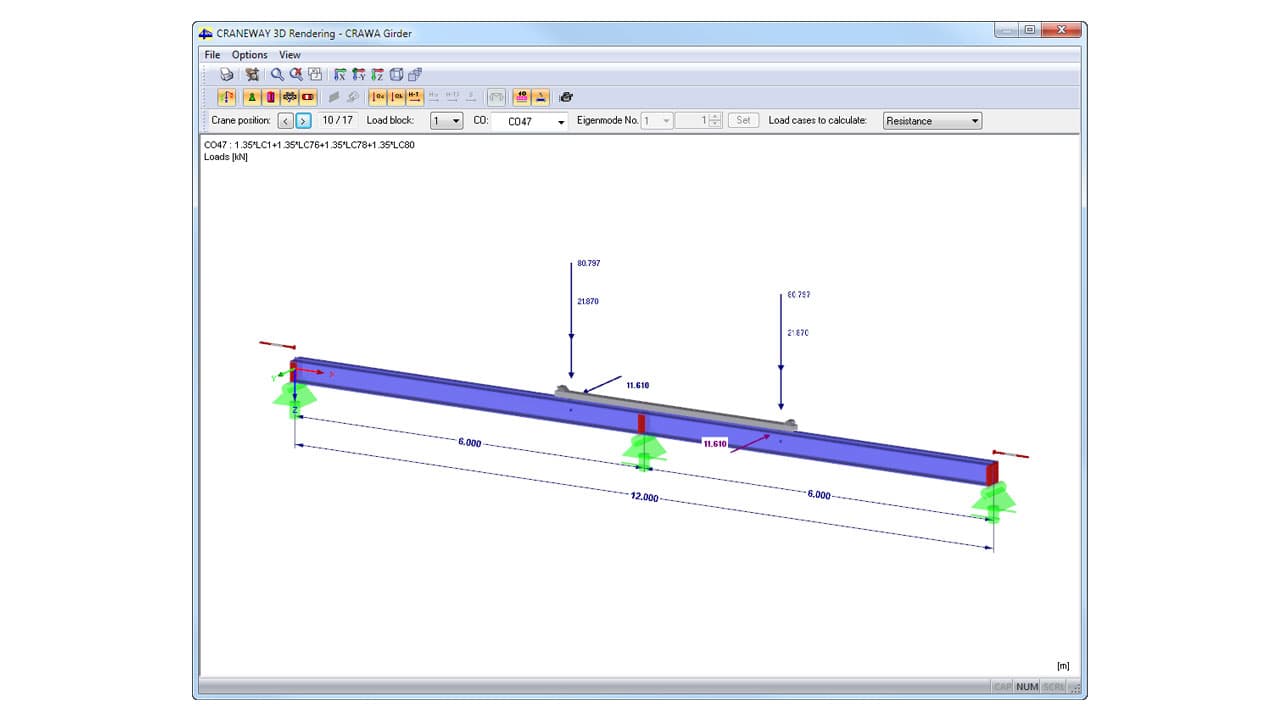Toggle the horizontal load H-T display
This screenshot has height=720, width=1280.
pyautogui.click(x=413, y=97)
